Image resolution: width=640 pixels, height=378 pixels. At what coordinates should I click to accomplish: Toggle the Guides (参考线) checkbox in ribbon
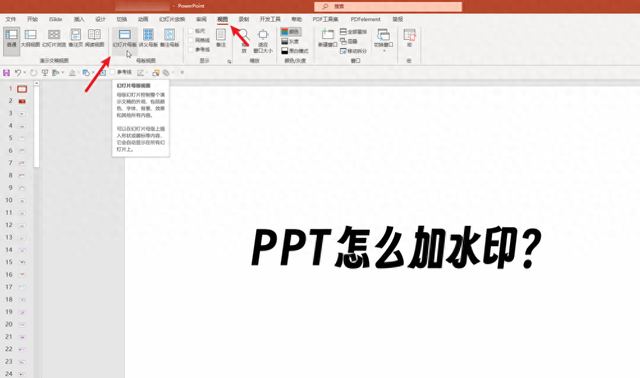[191, 49]
